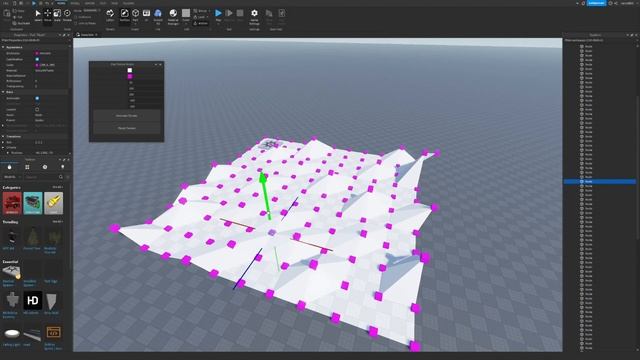Screen dimensions: 640x360
Task: Open the Test ribbon tab
Action: [103, 3]
